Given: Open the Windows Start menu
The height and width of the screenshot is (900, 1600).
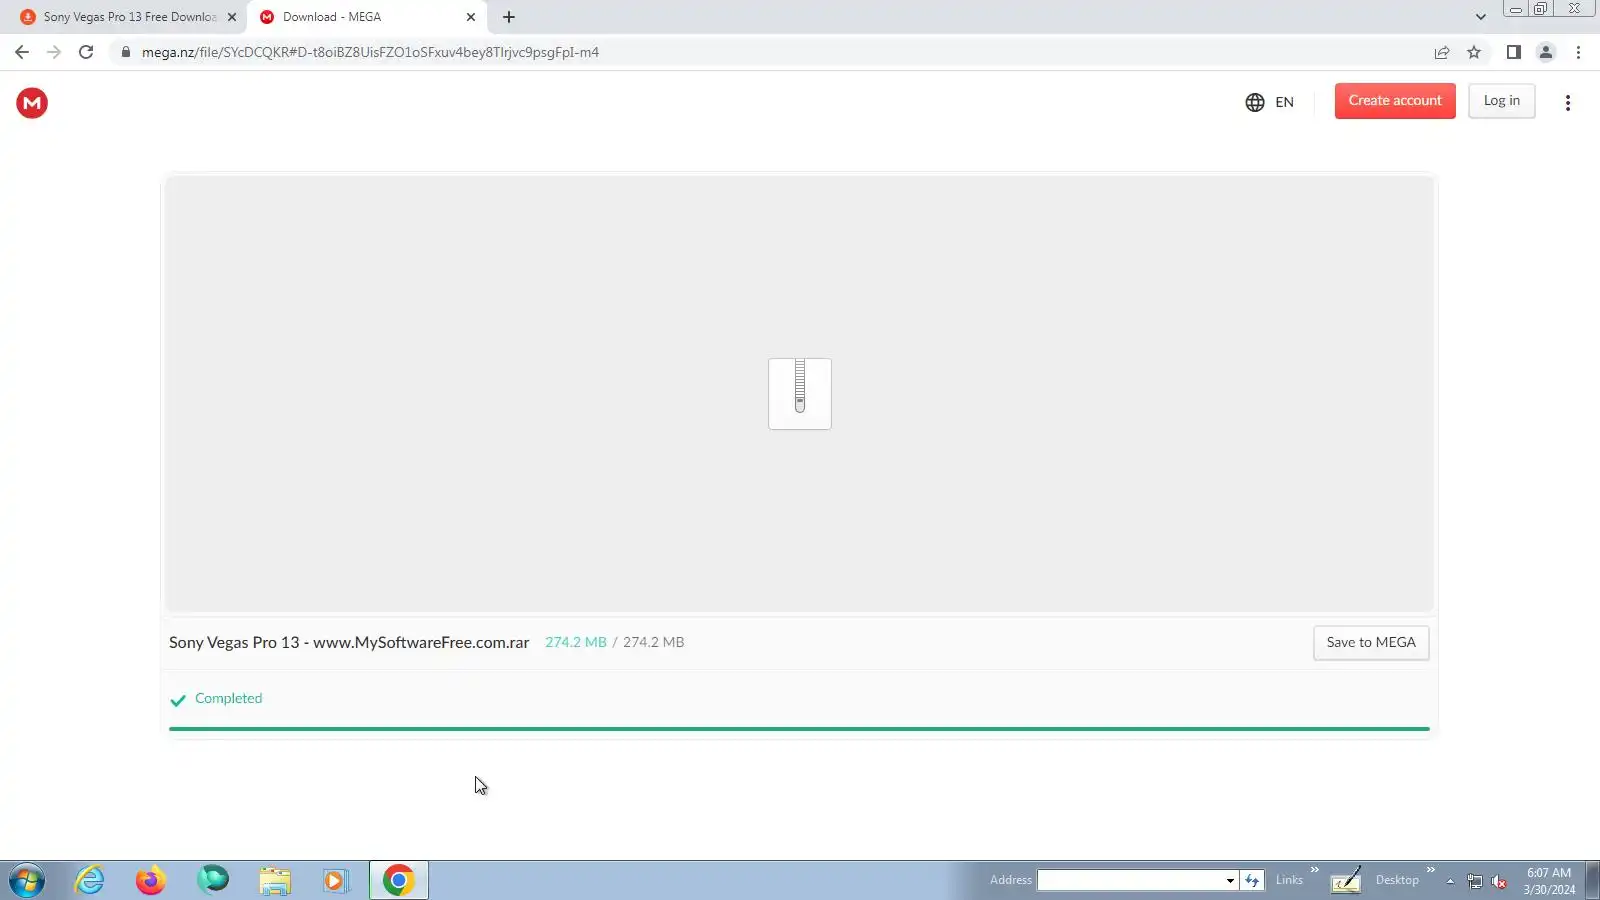Looking at the screenshot, I should (x=27, y=880).
